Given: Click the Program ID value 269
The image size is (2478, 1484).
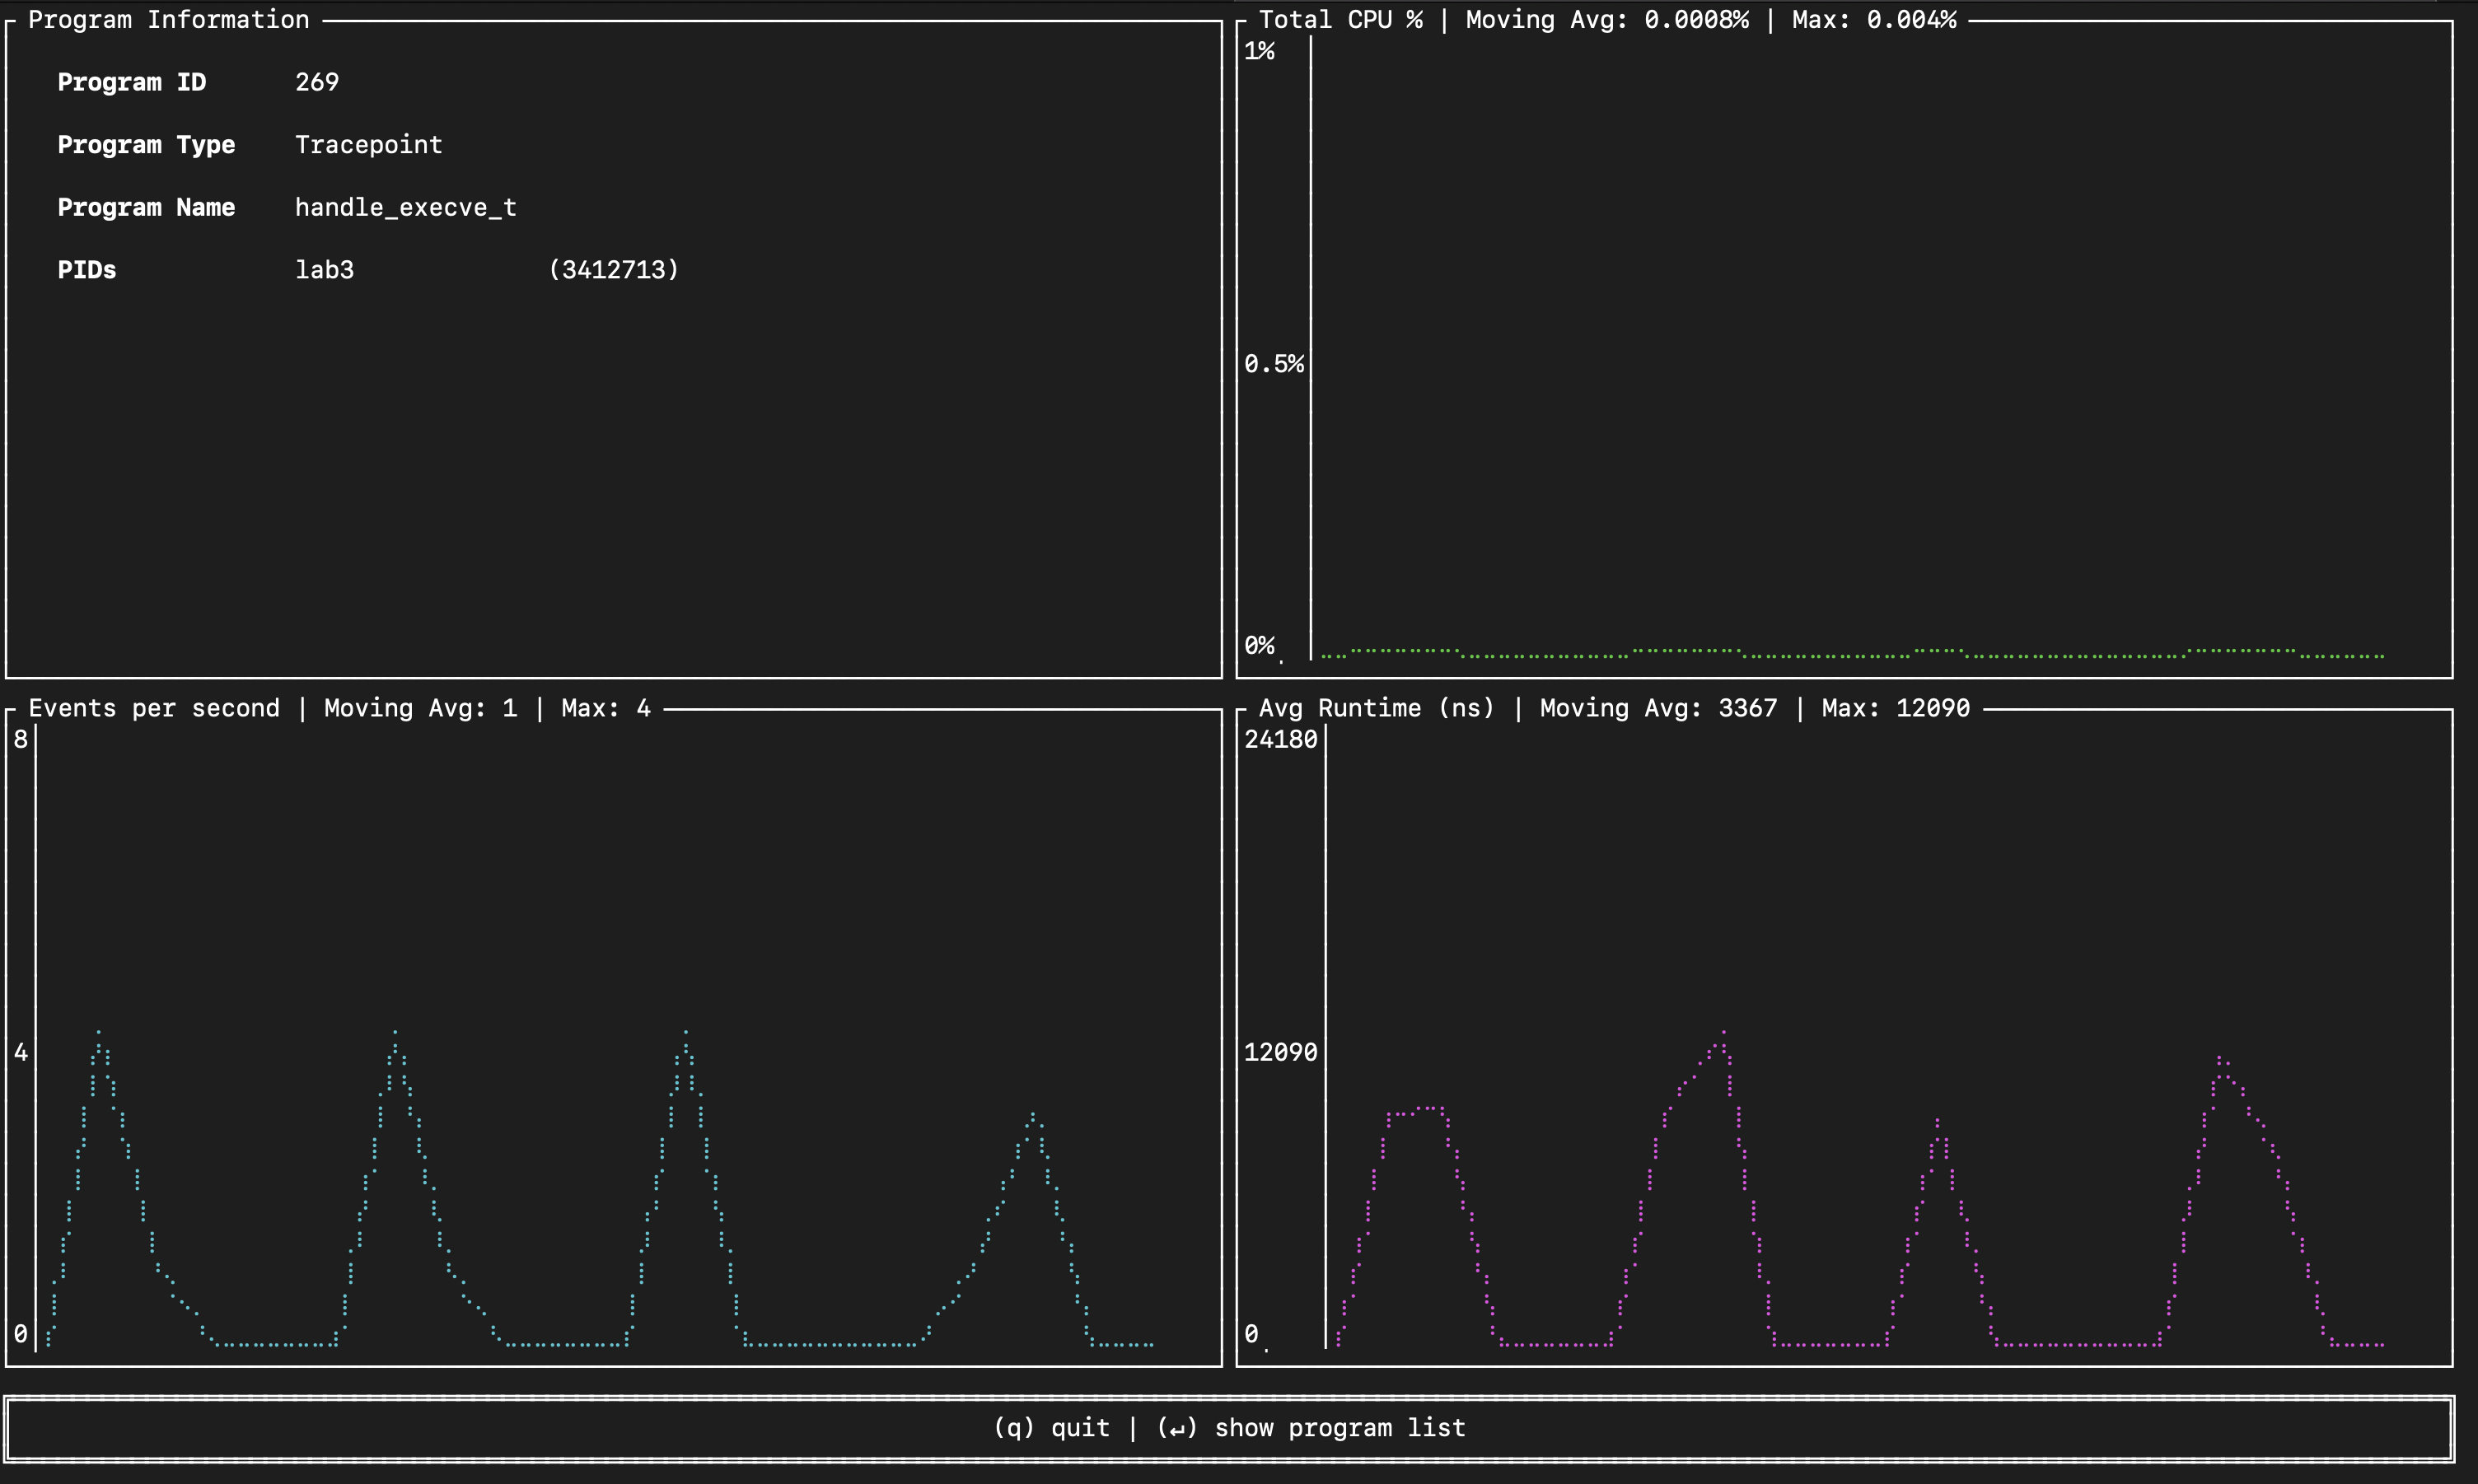Looking at the screenshot, I should point(317,82).
